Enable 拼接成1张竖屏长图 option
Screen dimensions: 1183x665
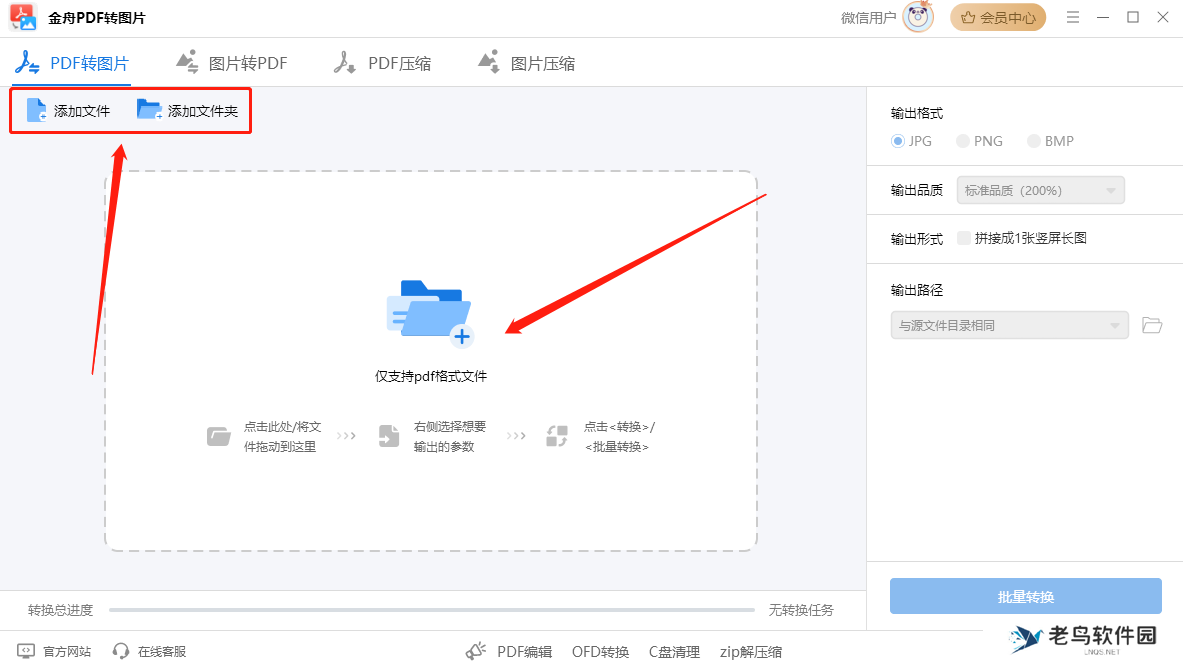963,238
